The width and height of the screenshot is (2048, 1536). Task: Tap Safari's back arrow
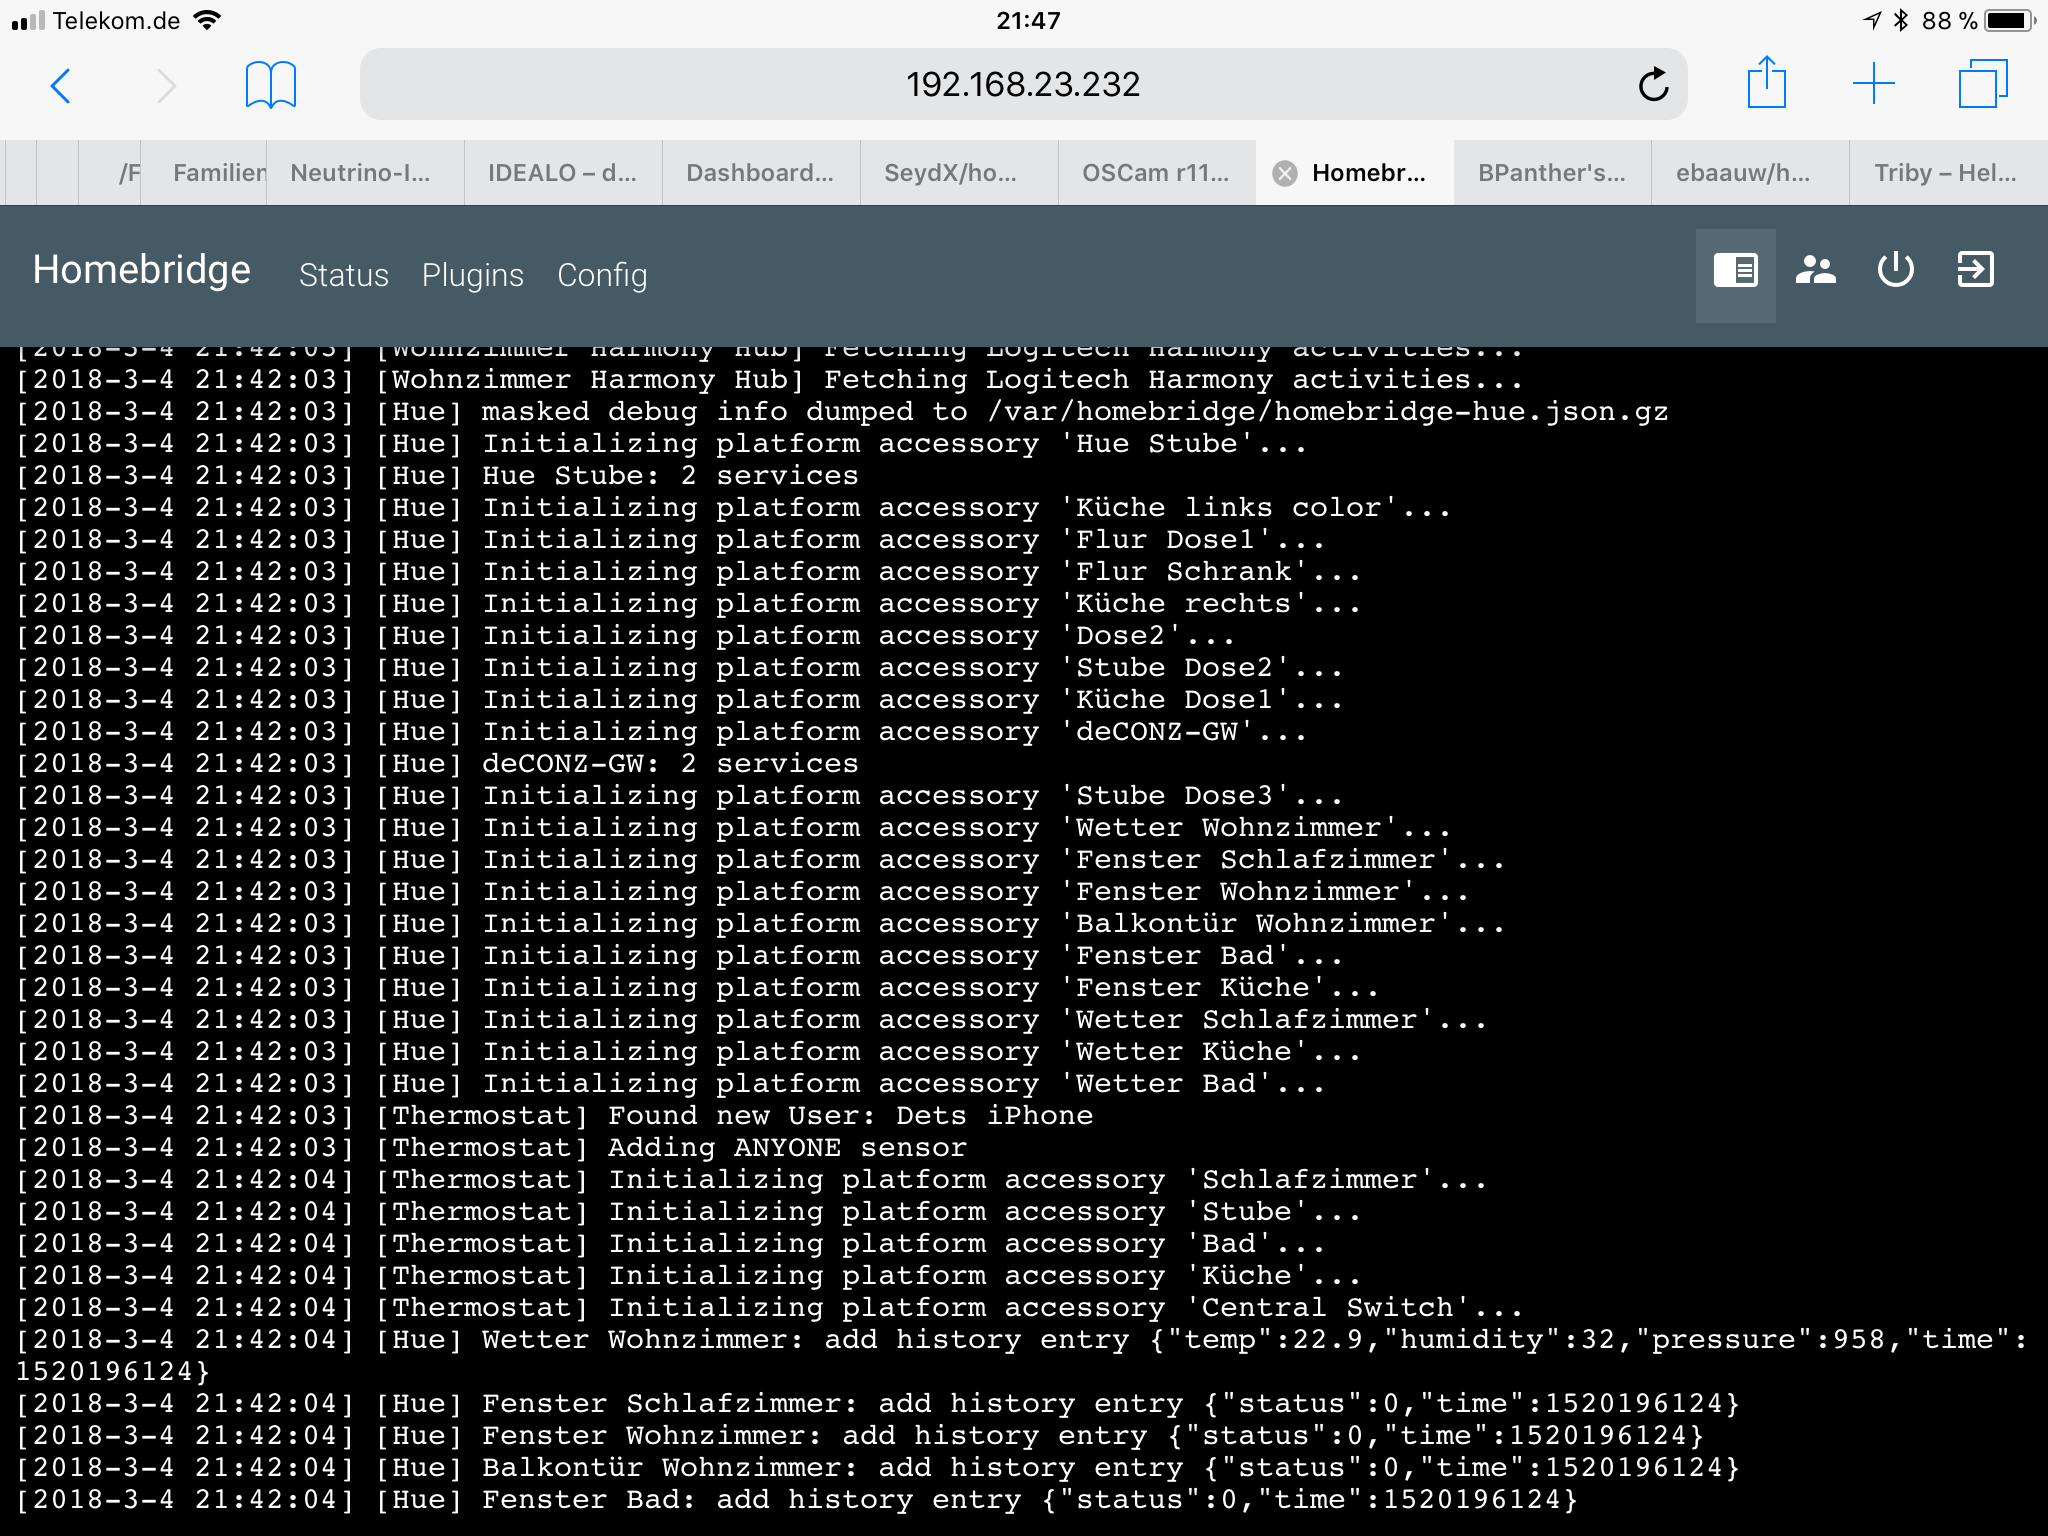pos(61,86)
